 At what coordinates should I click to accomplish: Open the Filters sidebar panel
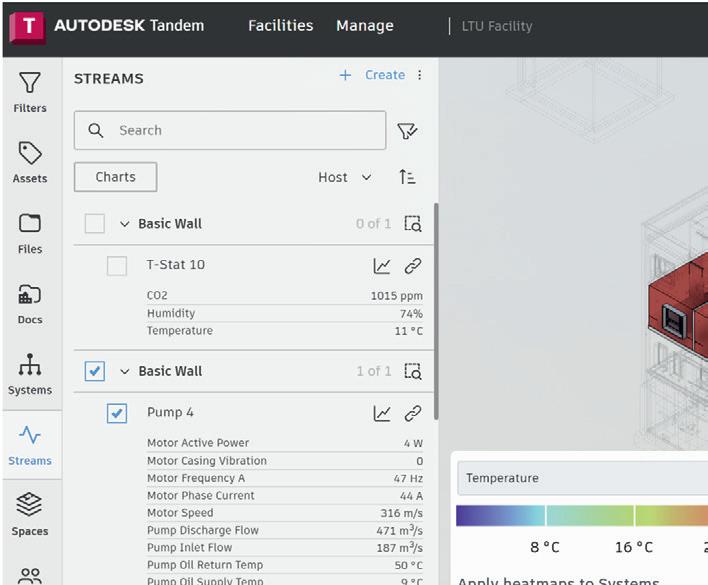[x=30, y=93]
